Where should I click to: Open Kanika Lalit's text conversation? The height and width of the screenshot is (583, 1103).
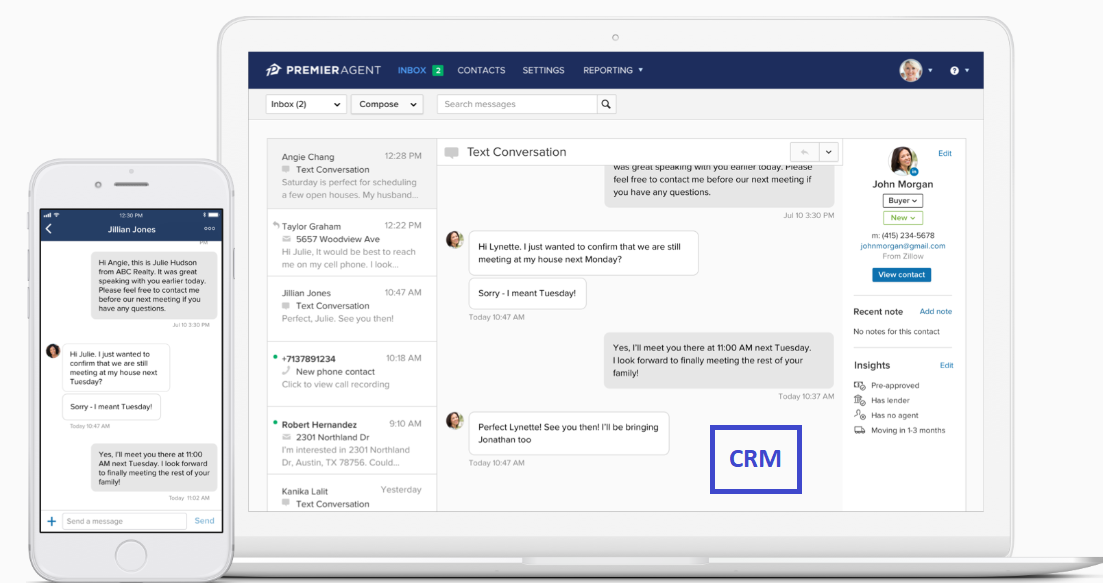(x=352, y=494)
